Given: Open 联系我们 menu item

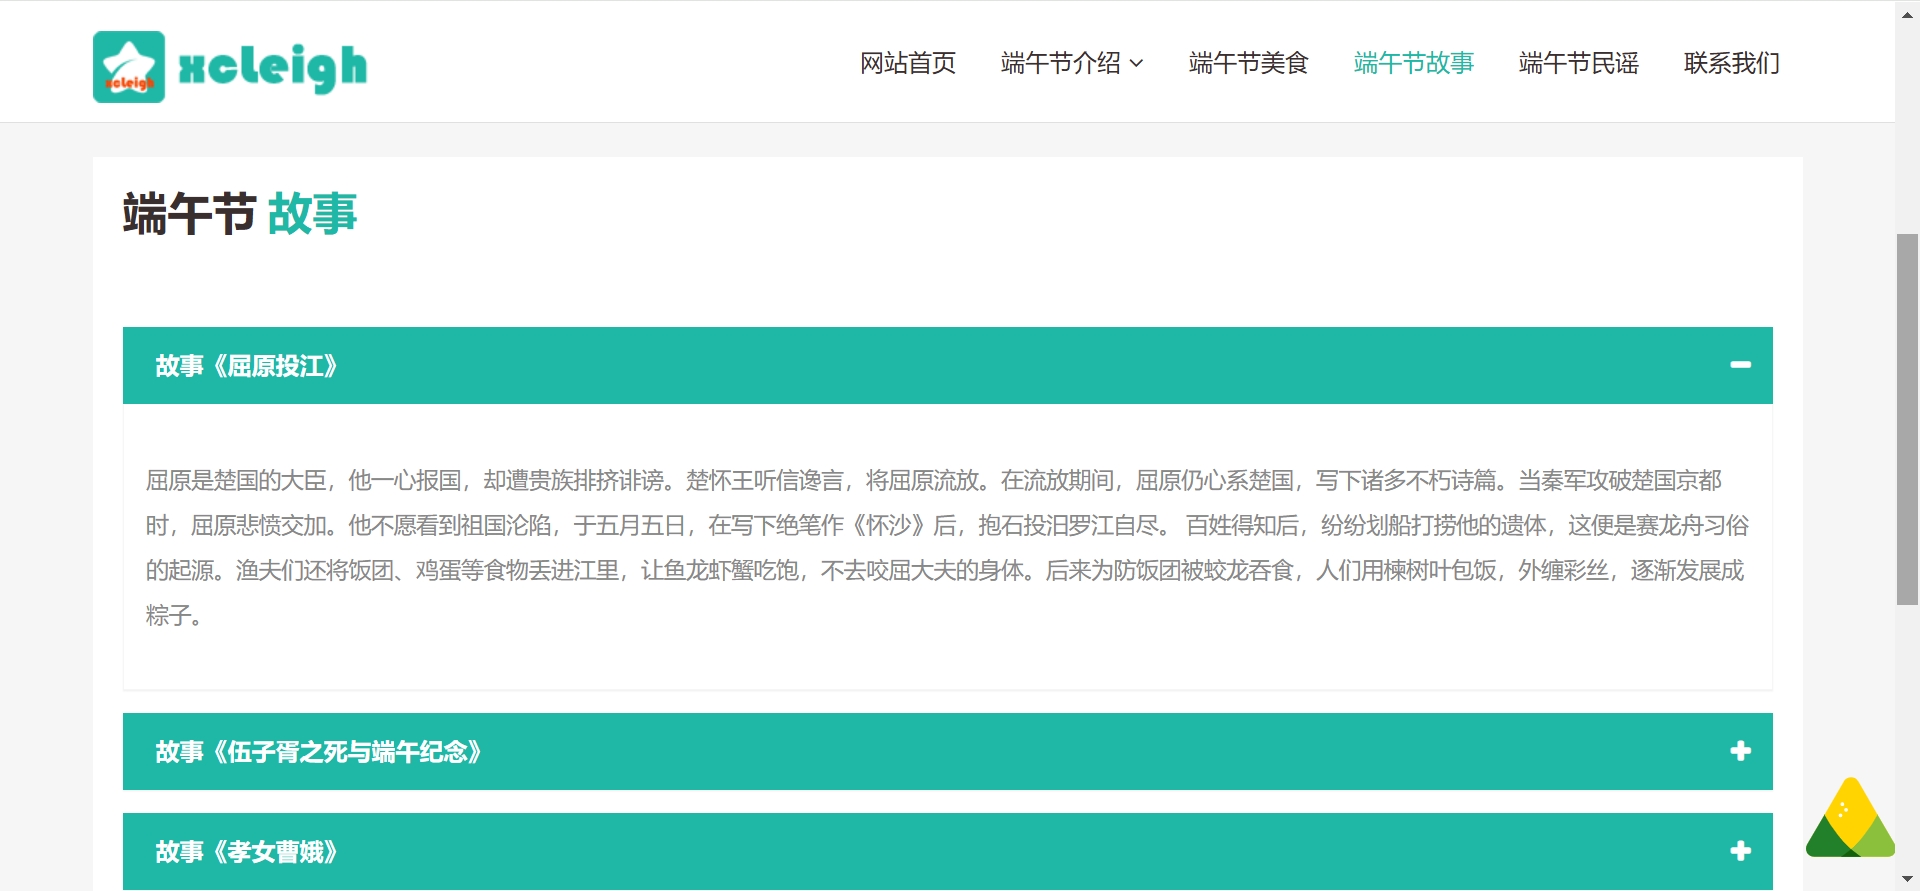Looking at the screenshot, I should pos(1732,63).
